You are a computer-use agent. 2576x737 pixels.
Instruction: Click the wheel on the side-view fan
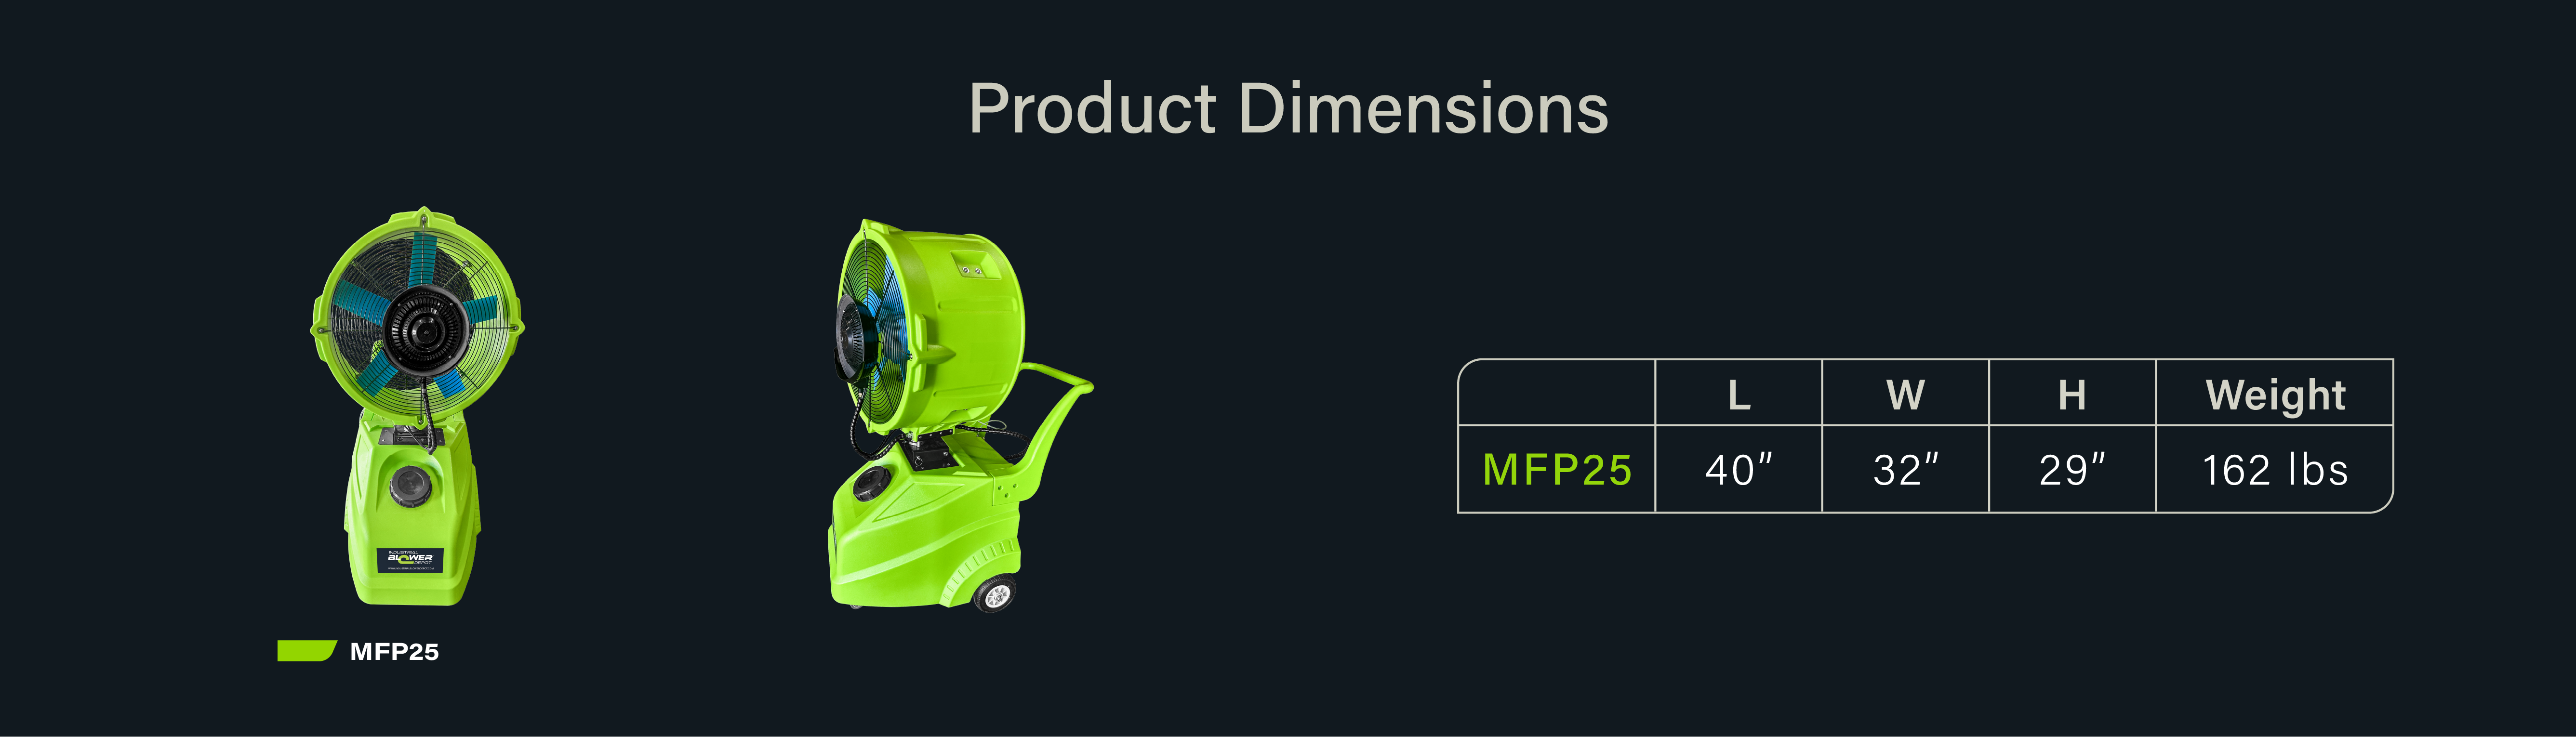(x=994, y=594)
